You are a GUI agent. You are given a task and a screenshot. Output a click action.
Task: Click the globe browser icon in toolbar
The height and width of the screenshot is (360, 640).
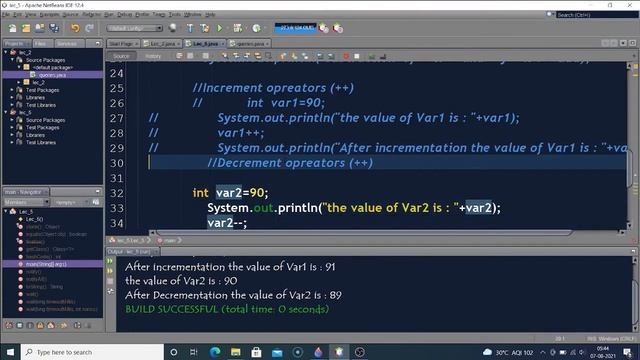pos(173,28)
